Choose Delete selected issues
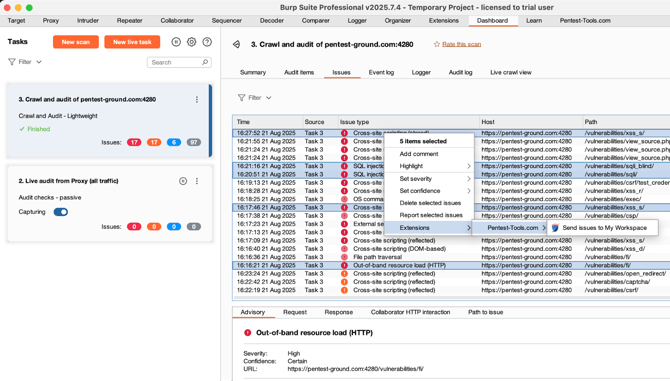 click(429, 203)
